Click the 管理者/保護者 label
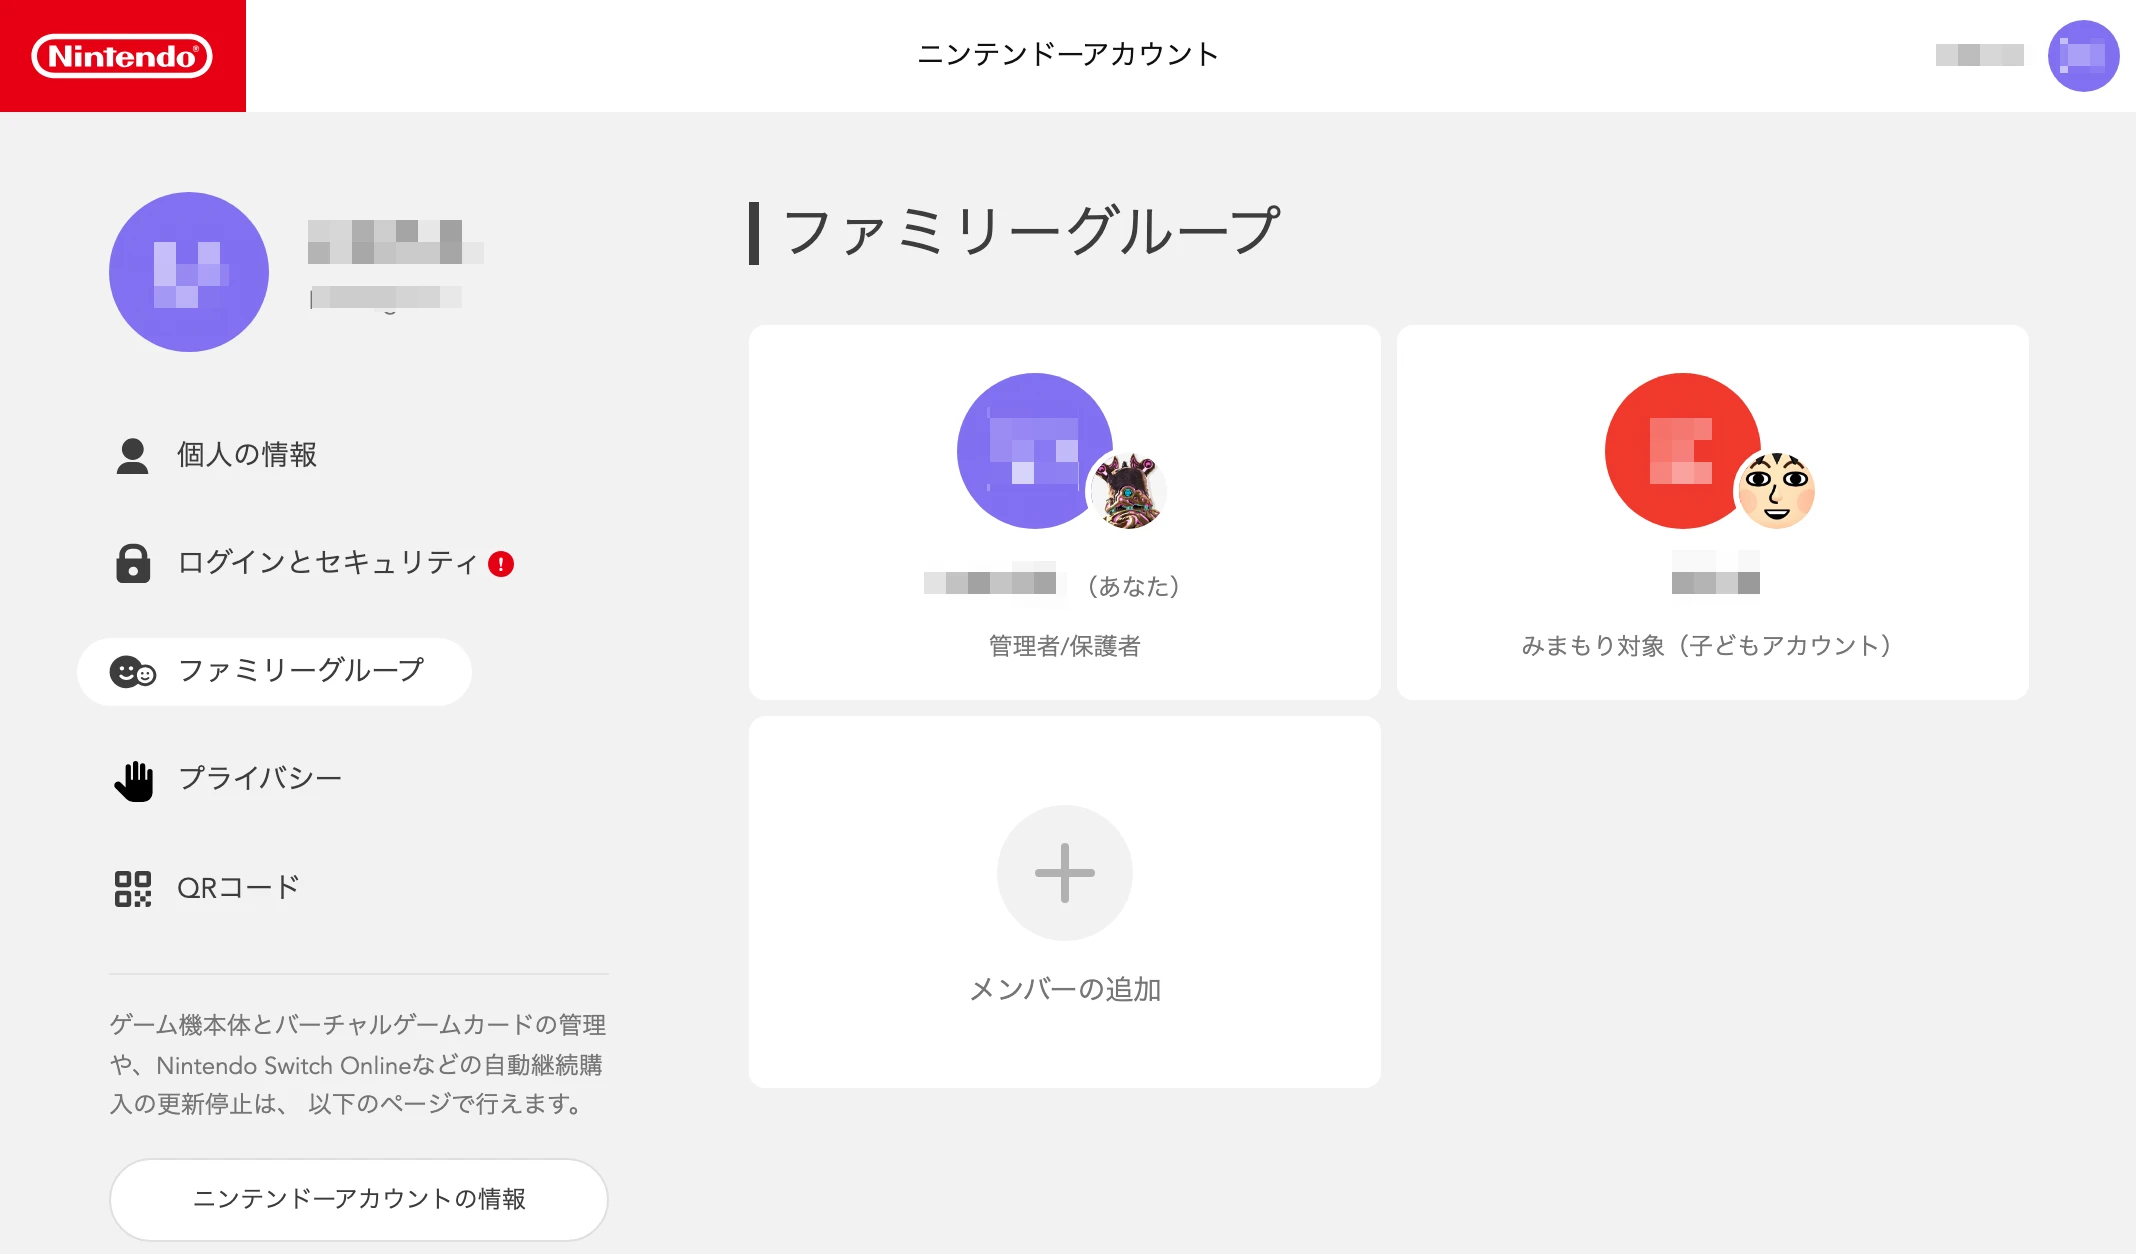The image size is (2136, 1254). click(x=1064, y=646)
